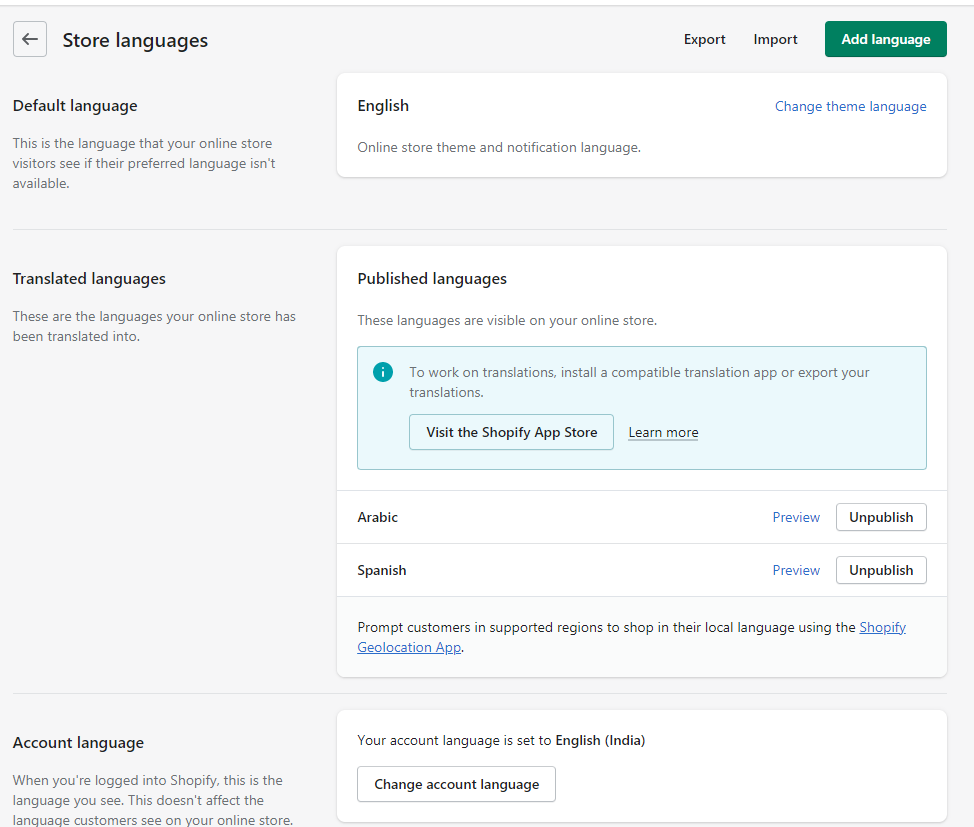Click the Add language button
The image size is (974, 827).
click(886, 39)
